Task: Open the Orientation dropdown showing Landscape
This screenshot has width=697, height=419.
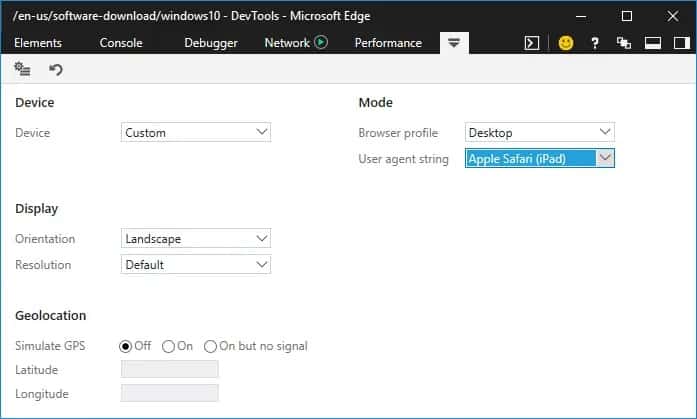Action: click(196, 239)
